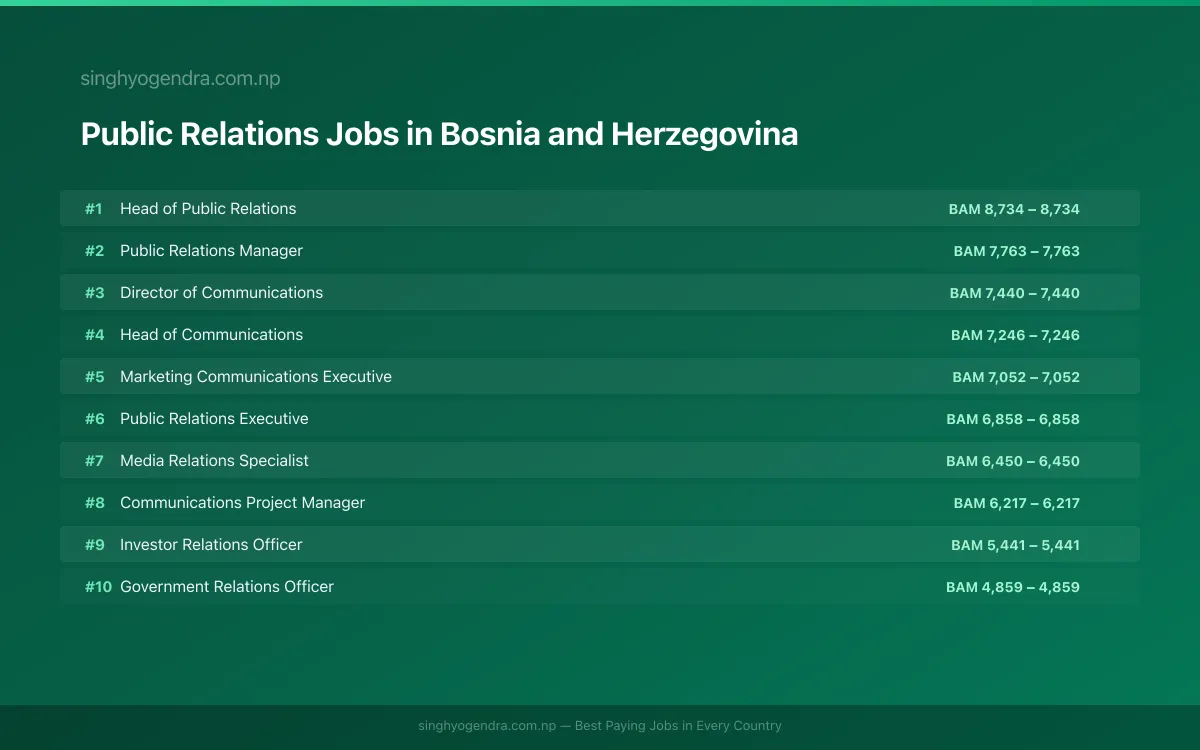Select Investor Relations Officer job title
The width and height of the screenshot is (1200, 750).
(211, 545)
